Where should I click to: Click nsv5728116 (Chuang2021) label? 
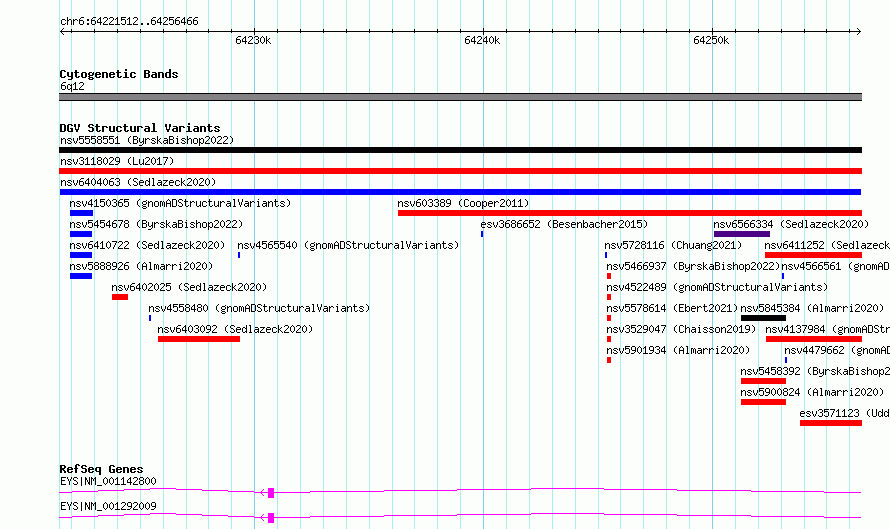[673, 245]
